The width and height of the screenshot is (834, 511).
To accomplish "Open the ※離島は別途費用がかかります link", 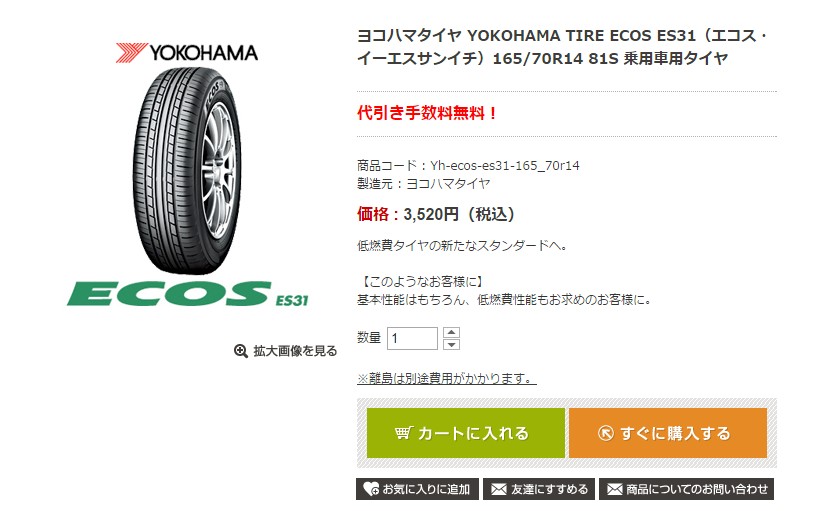I will 446,379.
